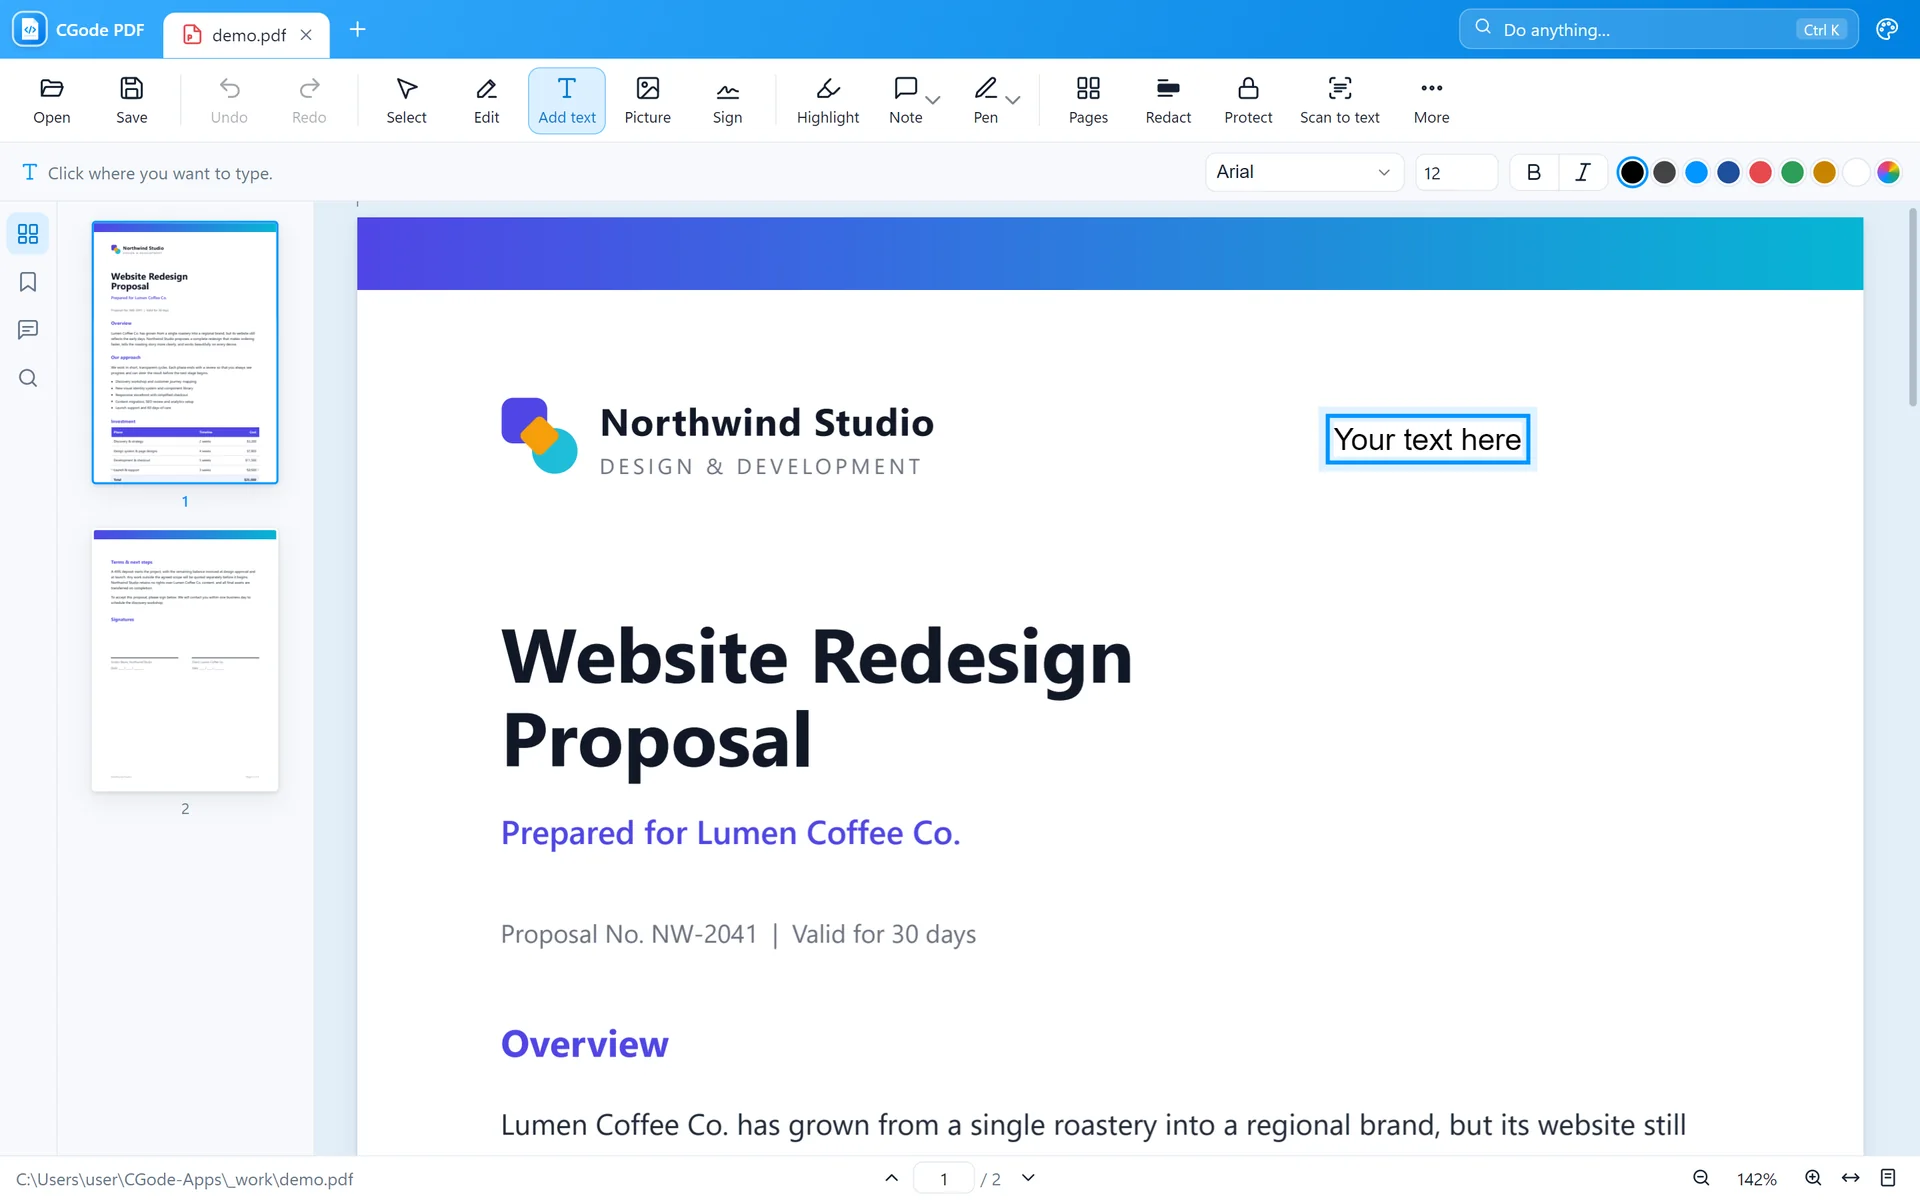Pick the red color swatch
This screenshot has width=1920, height=1200.
pyautogui.click(x=1760, y=172)
